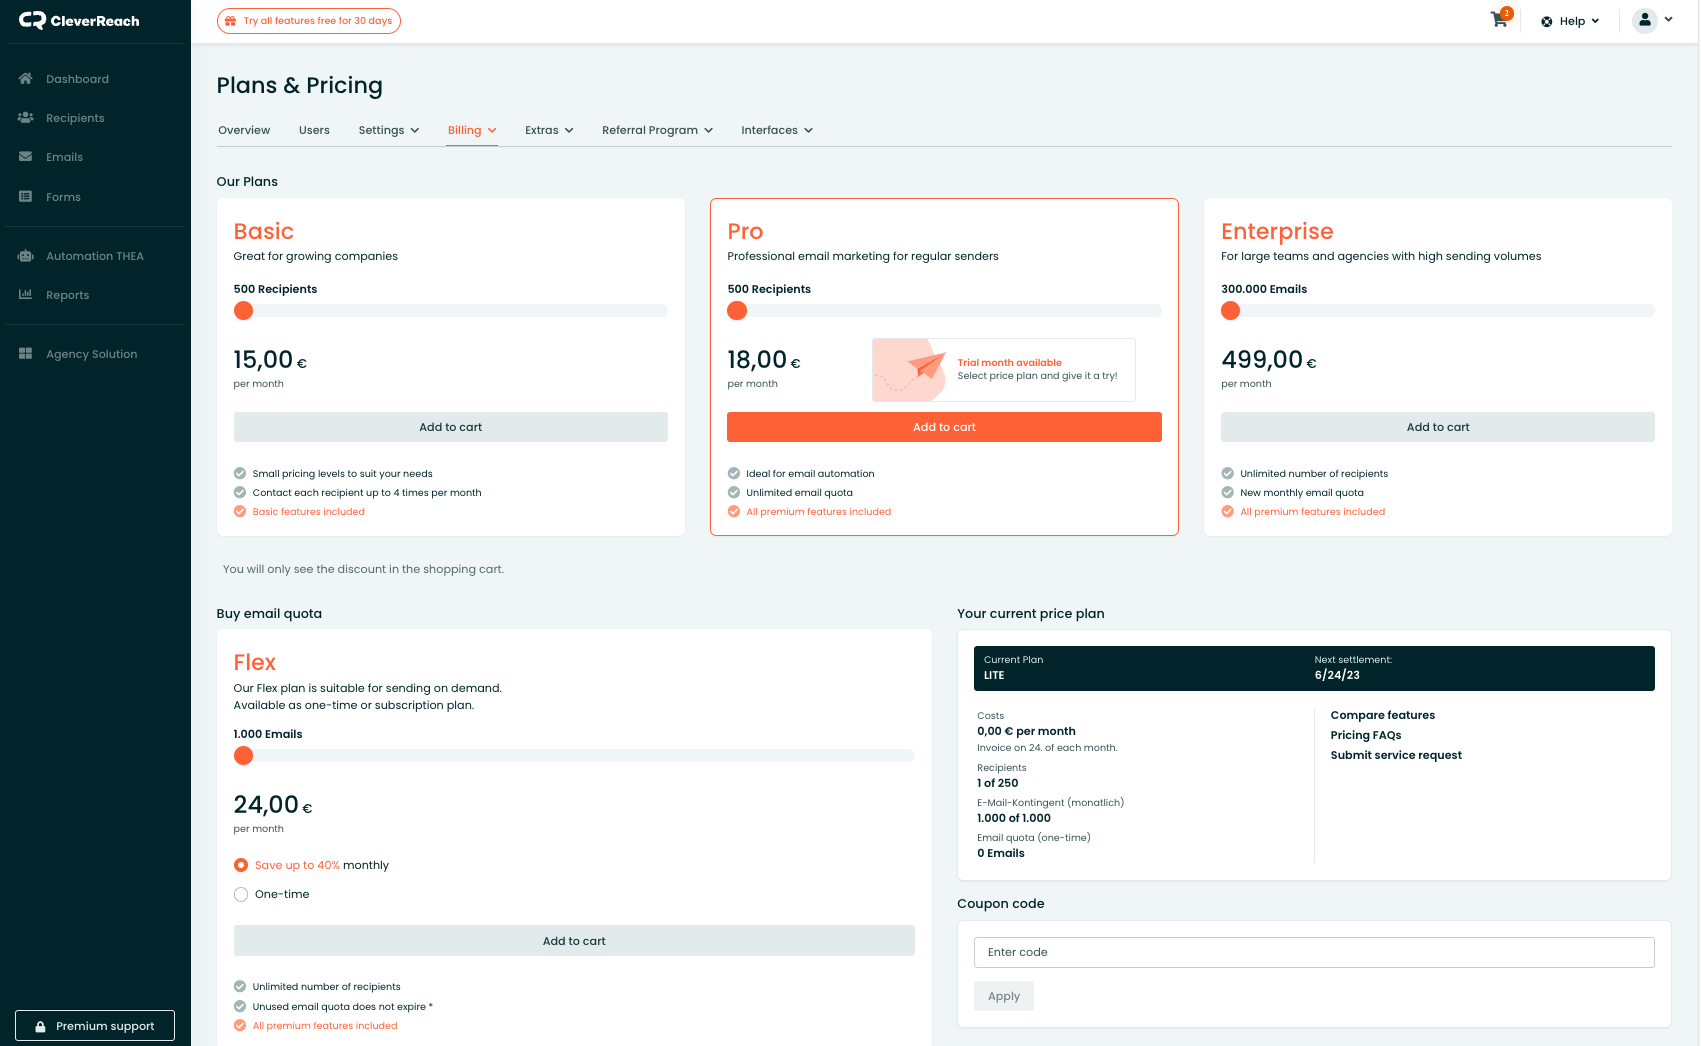Click the Forms sidebar icon

coord(26,197)
